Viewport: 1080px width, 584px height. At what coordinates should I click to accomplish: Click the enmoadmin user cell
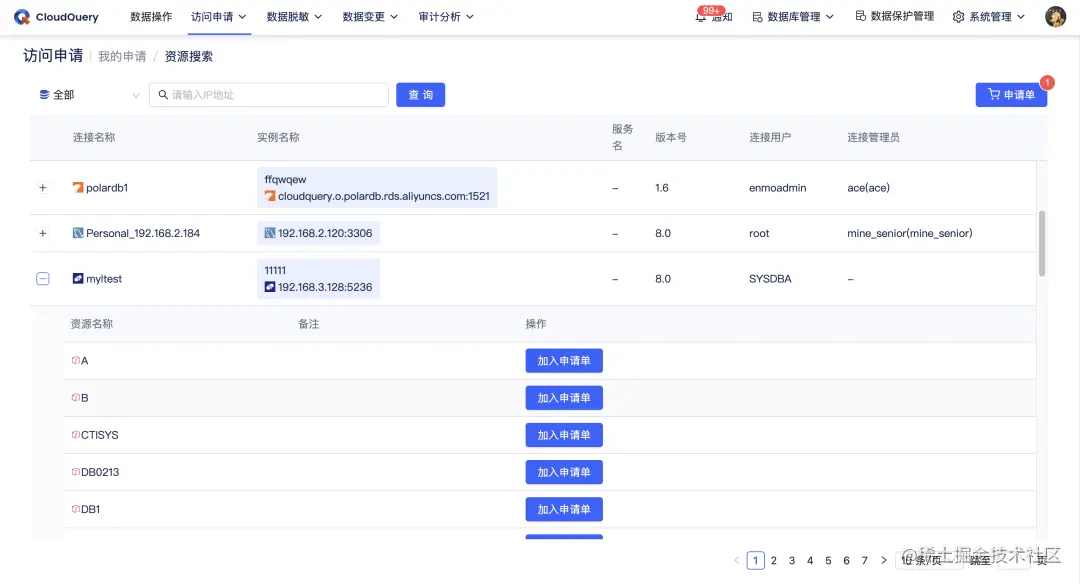coord(778,187)
